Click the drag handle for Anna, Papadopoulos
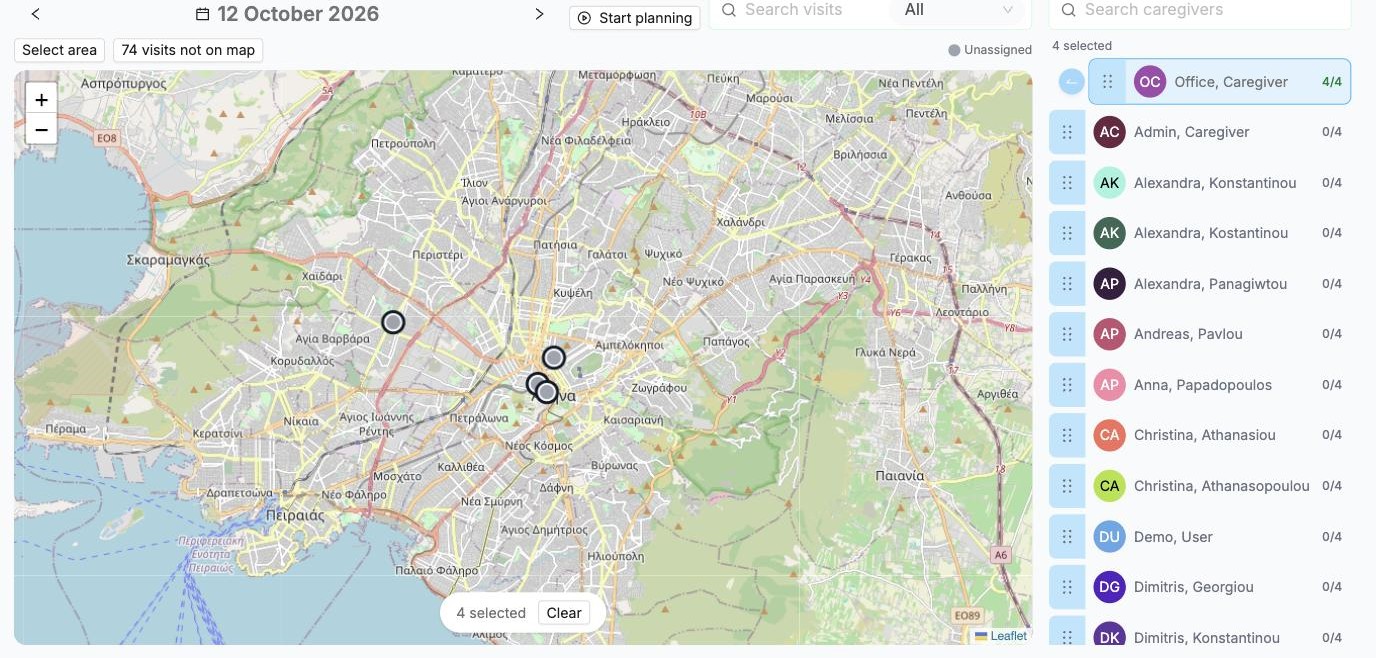Image resolution: width=1376 pixels, height=658 pixels. click(1067, 385)
